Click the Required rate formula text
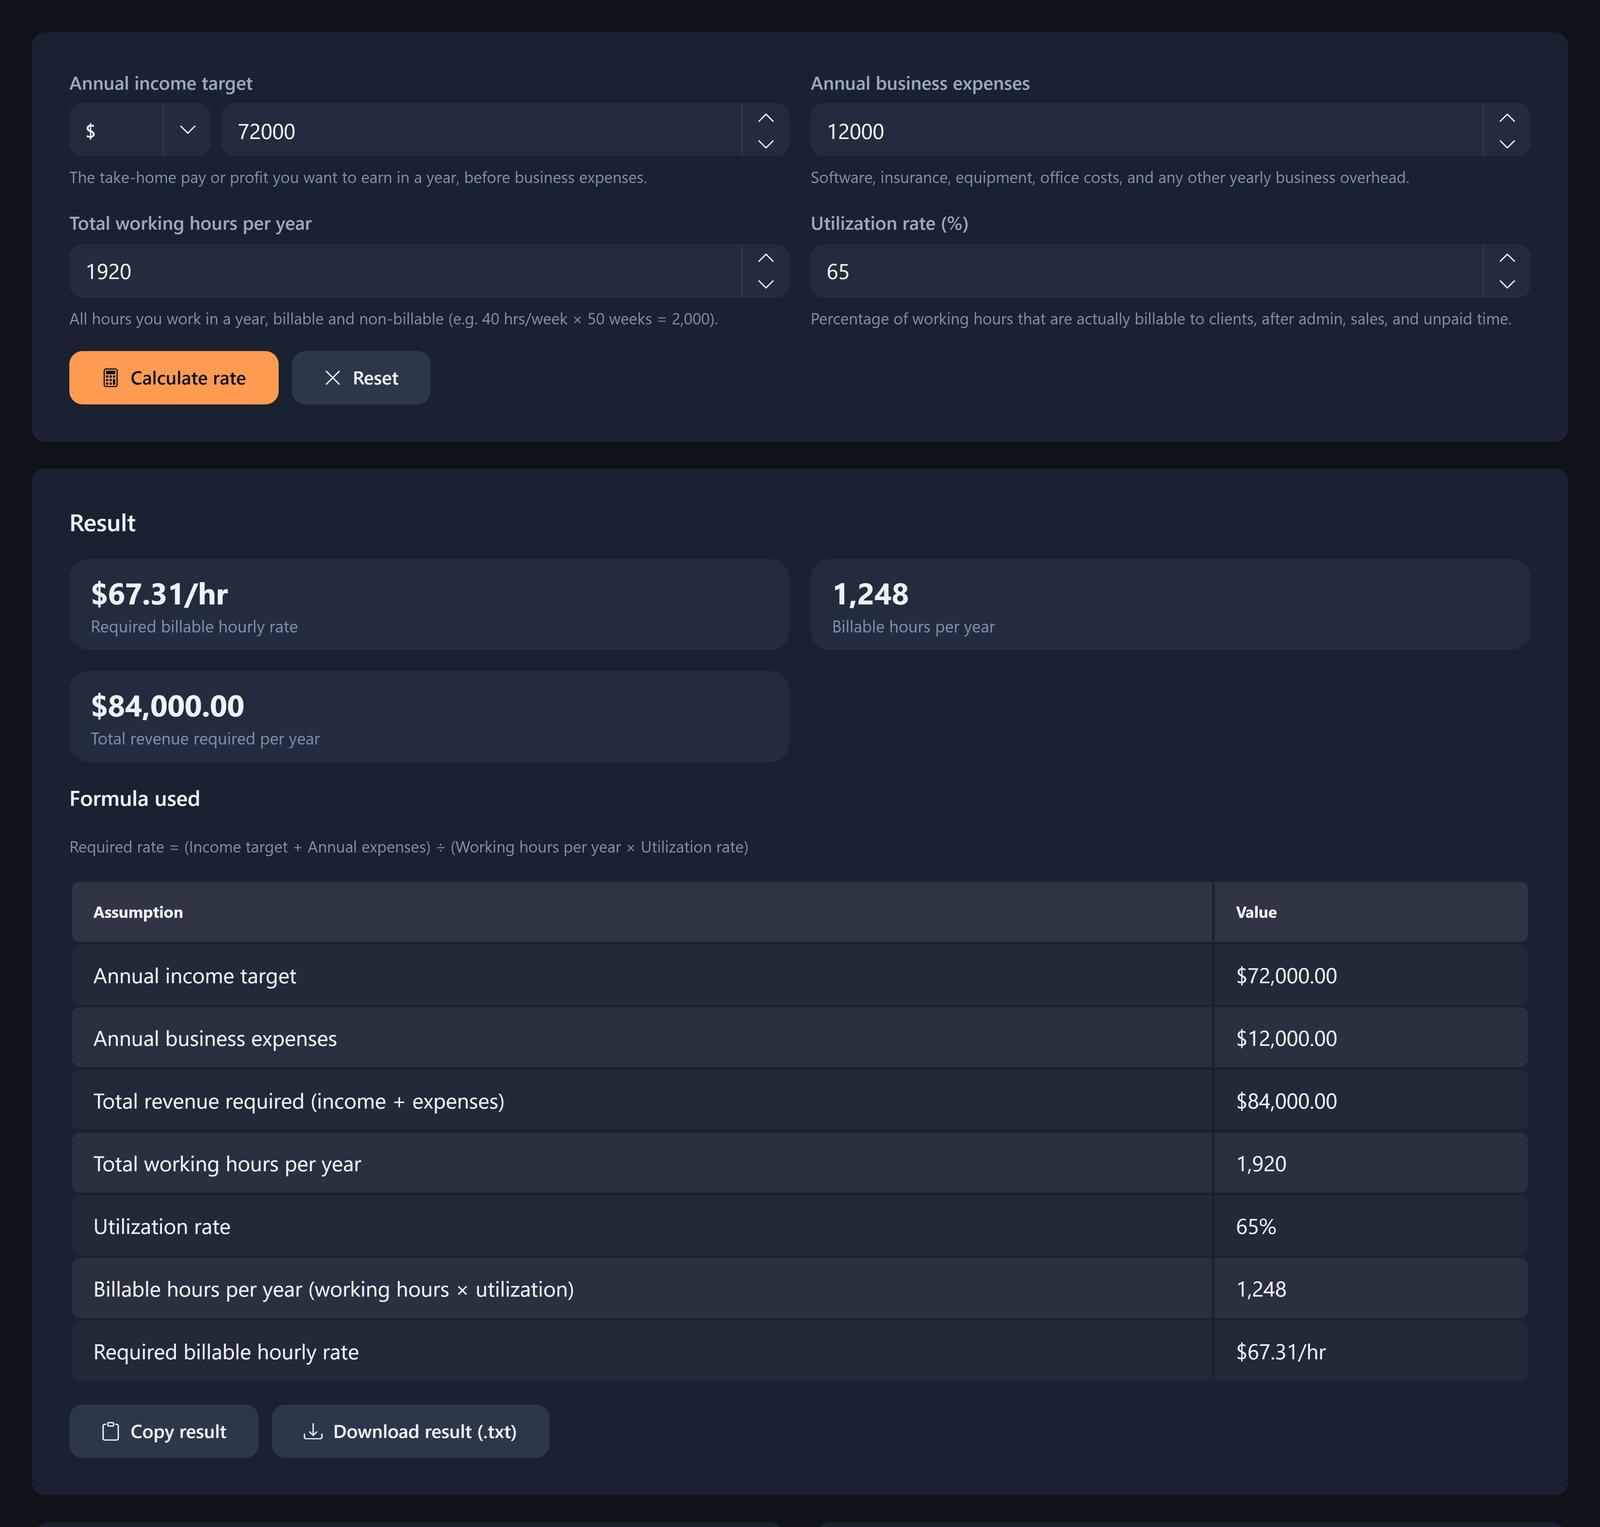1600x1527 pixels. coord(409,847)
